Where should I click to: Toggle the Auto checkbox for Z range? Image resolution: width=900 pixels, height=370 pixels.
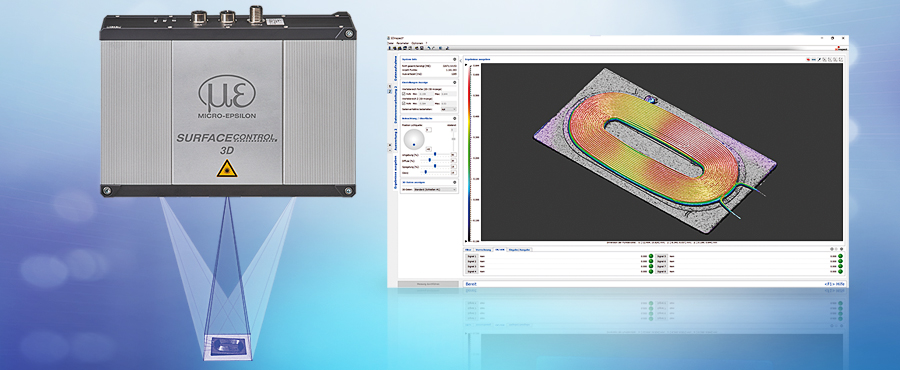(404, 103)
